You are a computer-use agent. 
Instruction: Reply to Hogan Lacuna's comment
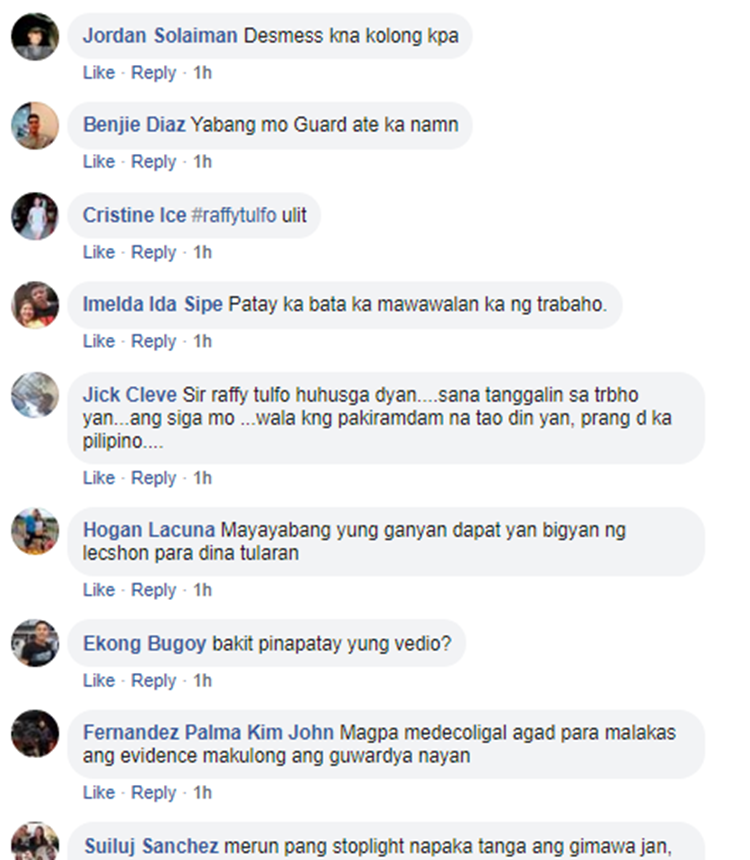click(154, 590)
